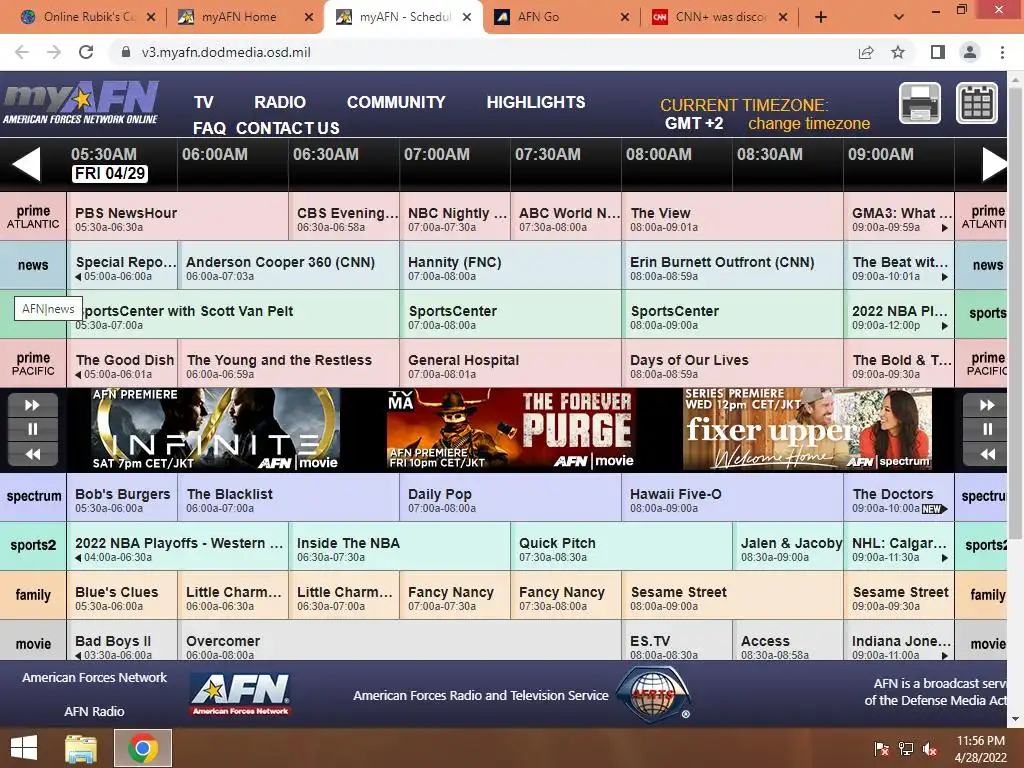Click FRI 04/29 date label
Image resolution: width=1024 pixels, height=768 pixels.
point(110,173)
